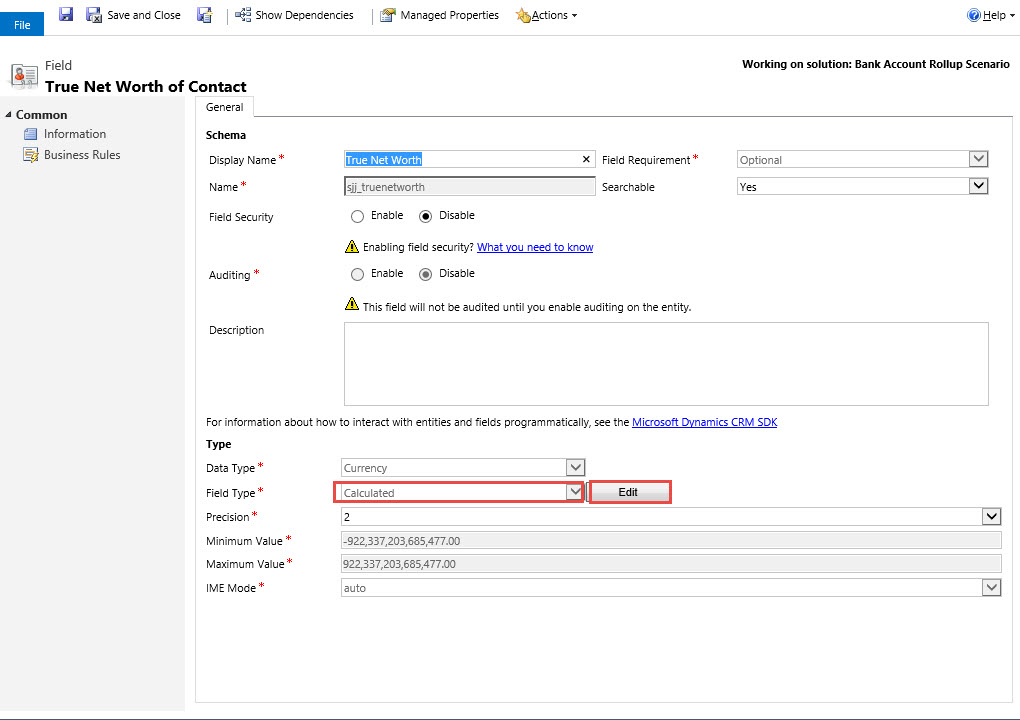Collapse the Common section

[x=9, y=115]
